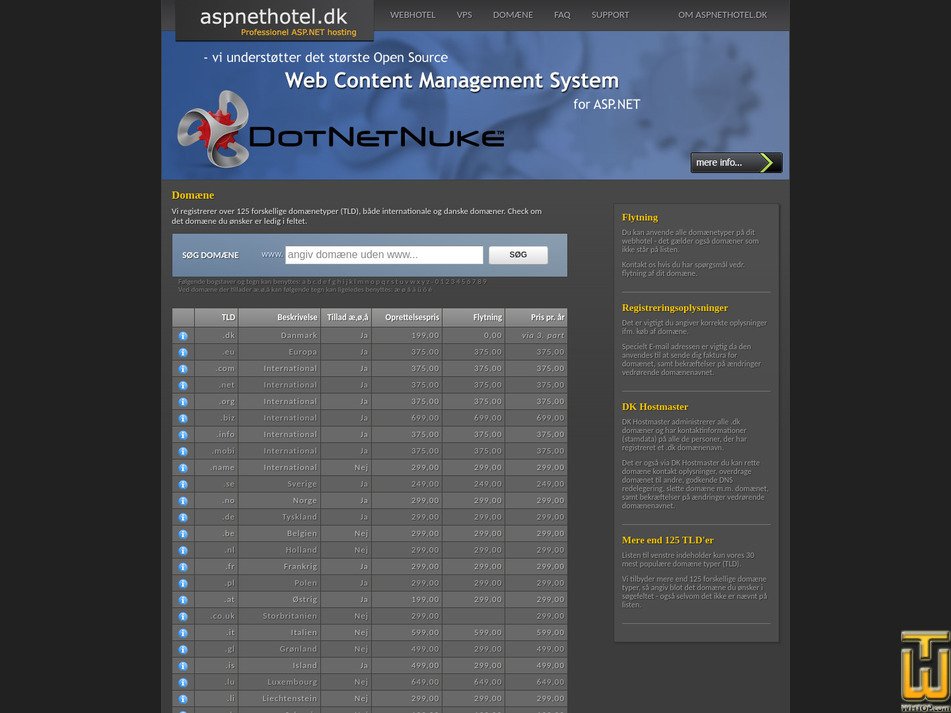Click info icon in the .info row
The width and height of the screenshot is (951, 713).
point(183,435)
